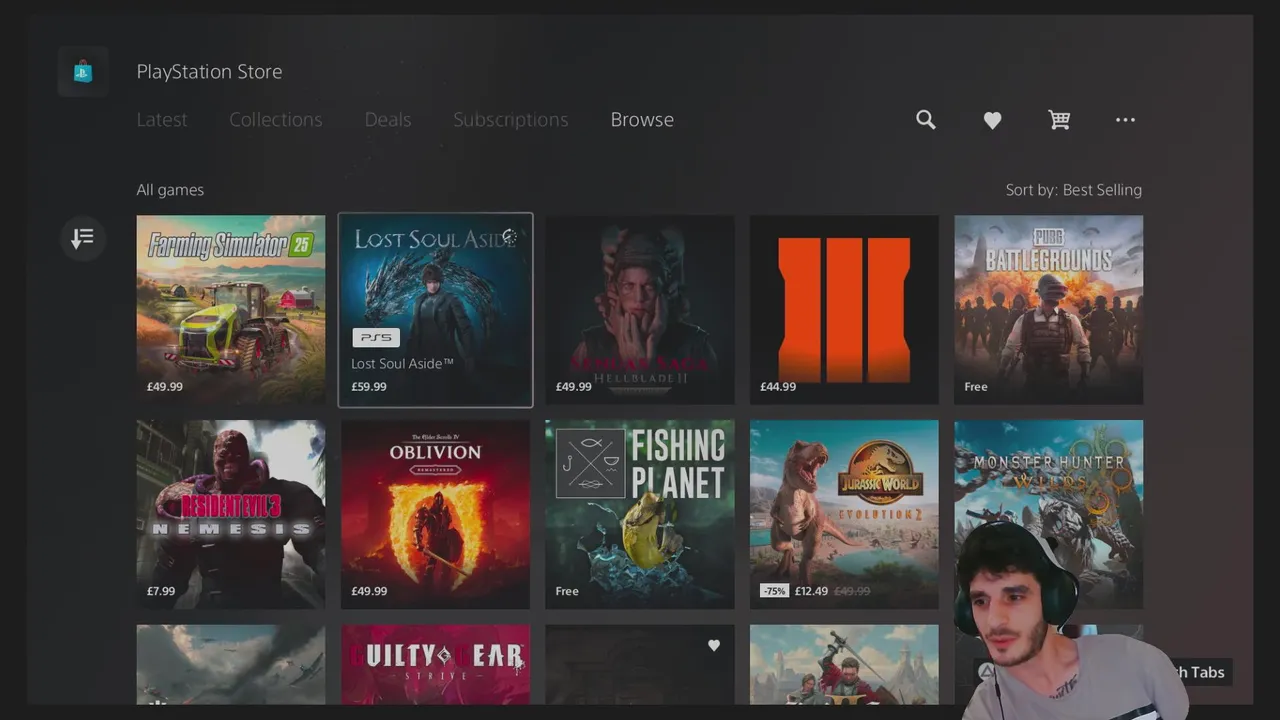Click the £44.99 price label
Screen dimensions: 1280x720
(x=778, y=387)
